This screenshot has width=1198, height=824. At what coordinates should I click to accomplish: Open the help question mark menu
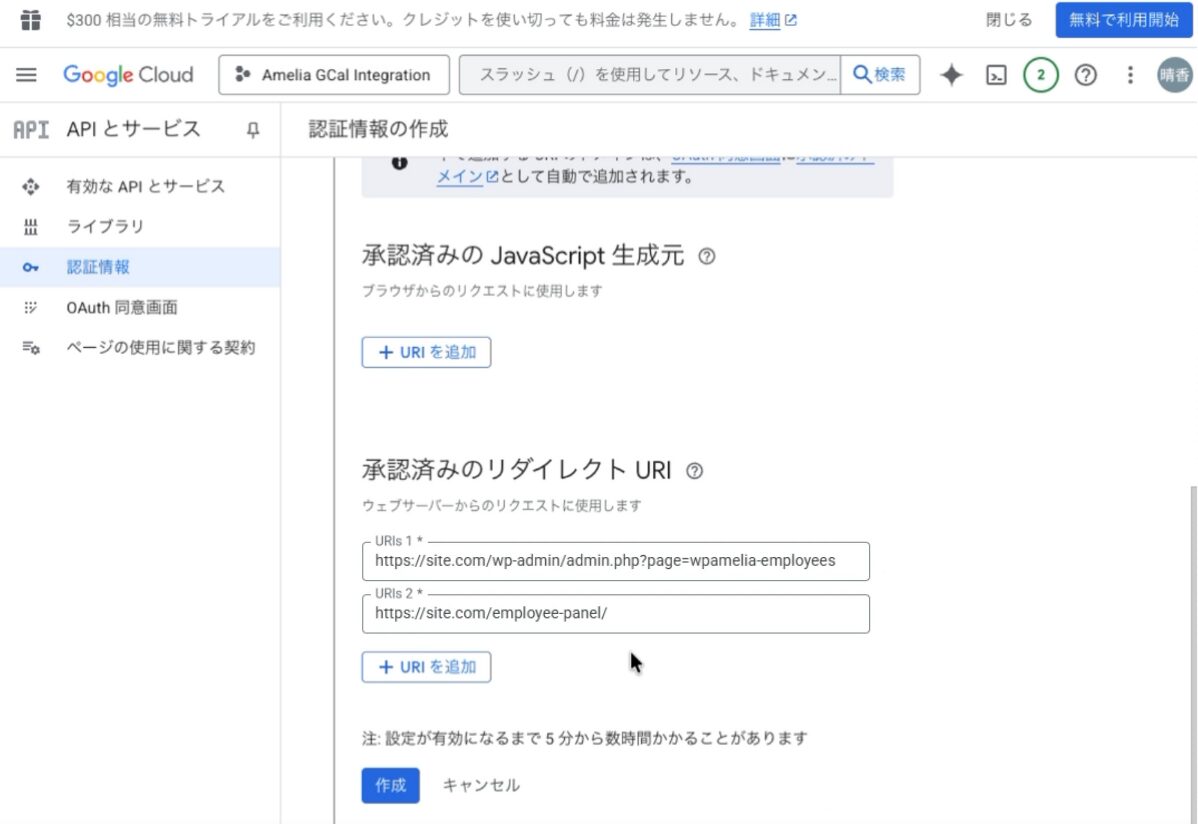pyautogui.click(x=1085, y=75)
